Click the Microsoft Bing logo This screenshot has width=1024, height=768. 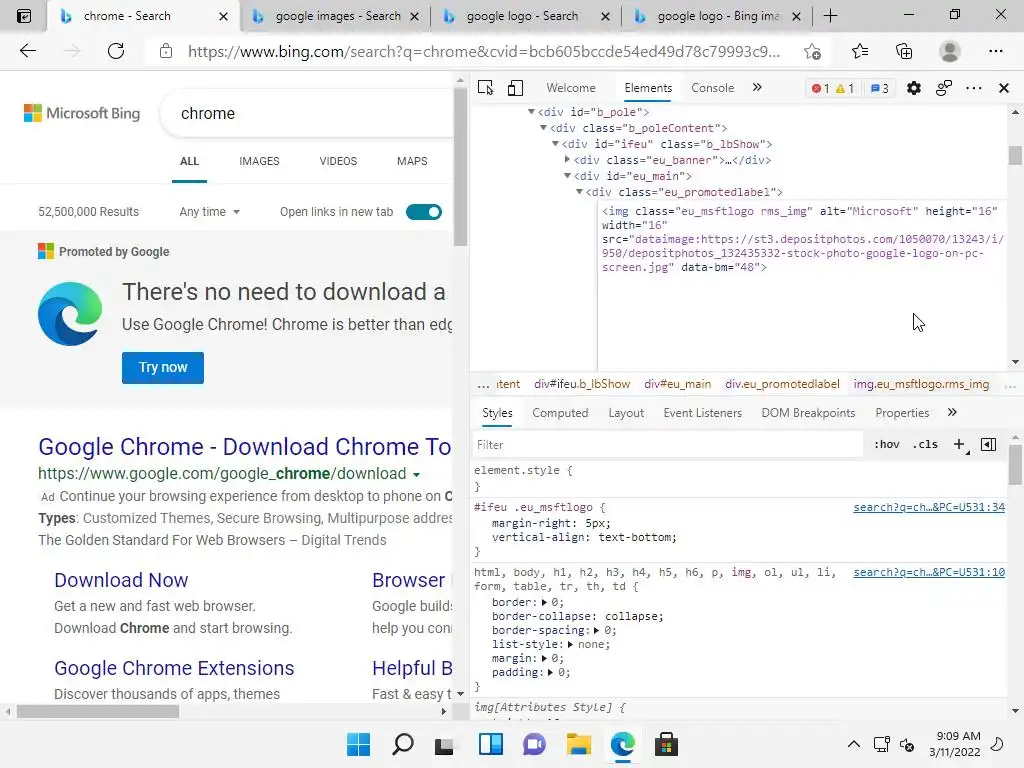pyautogui.click(x=82, y=113)
